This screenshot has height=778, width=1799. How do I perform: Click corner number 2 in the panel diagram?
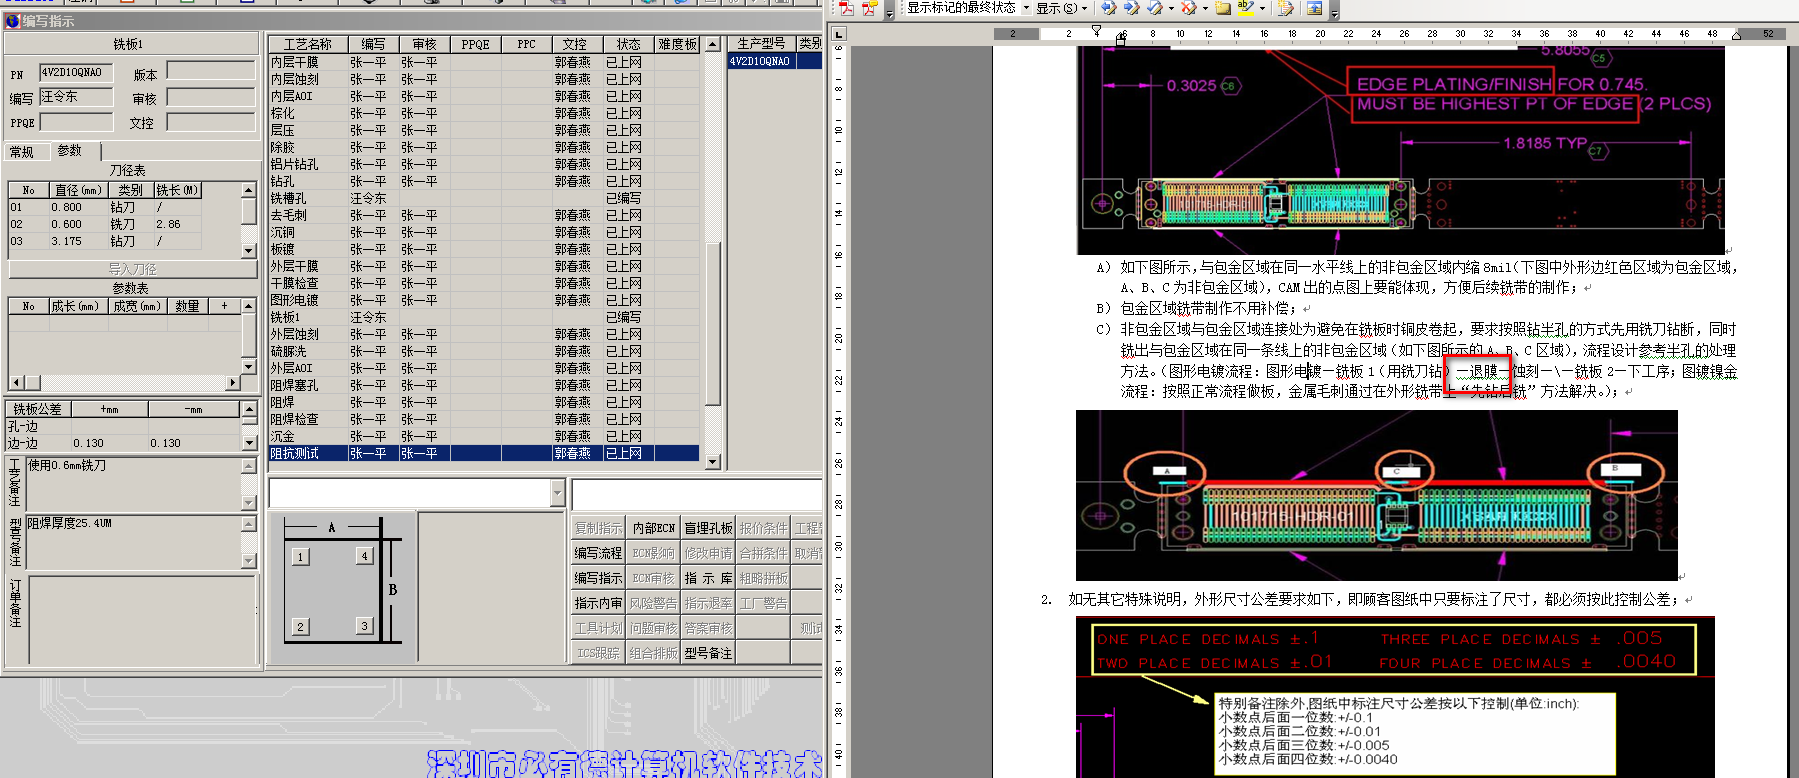coord(300,627)
